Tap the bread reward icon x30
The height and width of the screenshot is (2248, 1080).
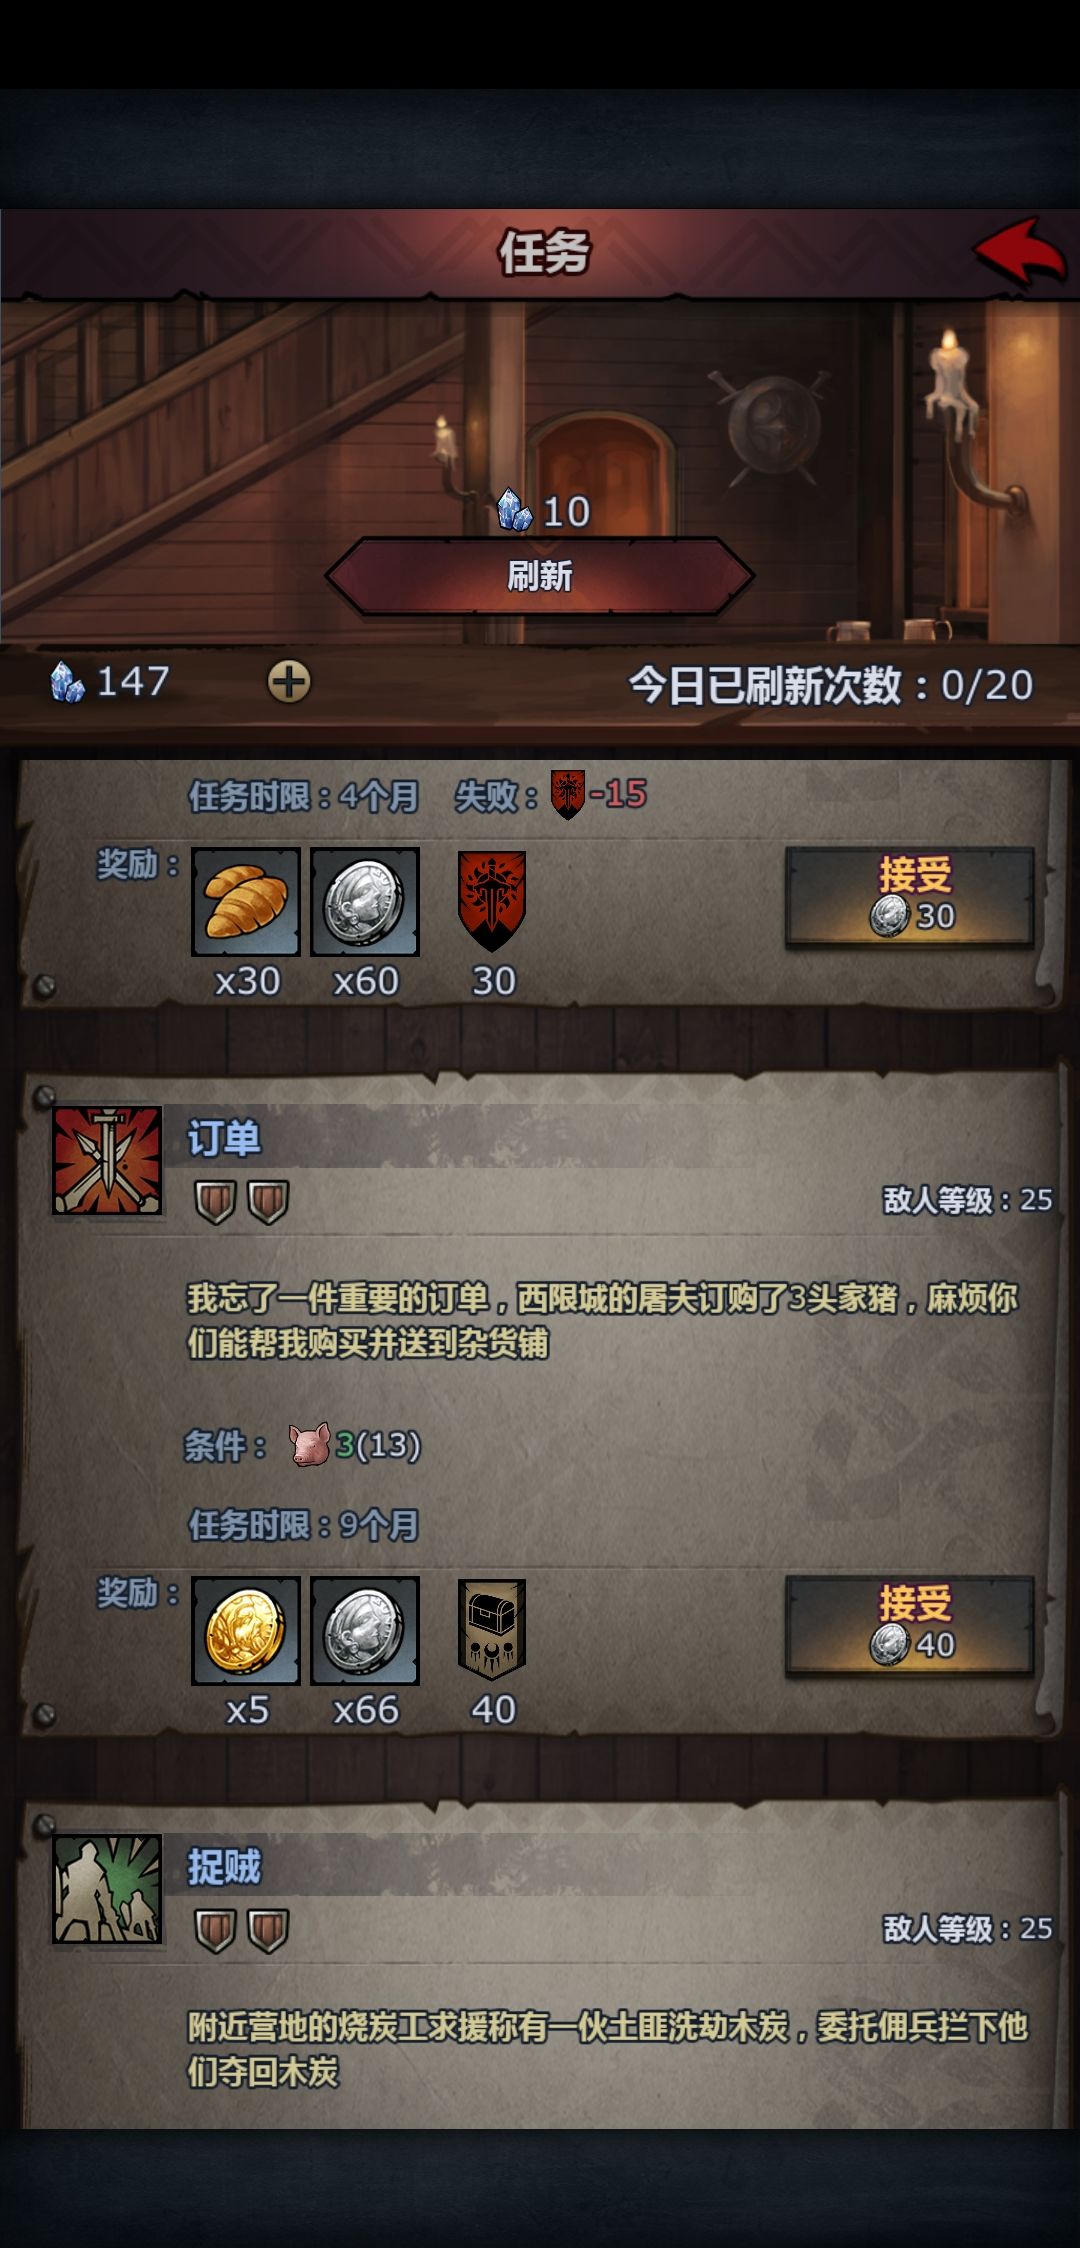coord(246,902)
